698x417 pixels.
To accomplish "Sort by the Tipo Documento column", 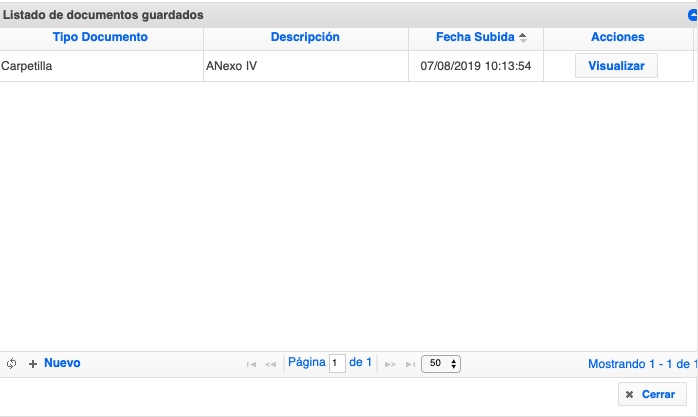I will point(100,37).
